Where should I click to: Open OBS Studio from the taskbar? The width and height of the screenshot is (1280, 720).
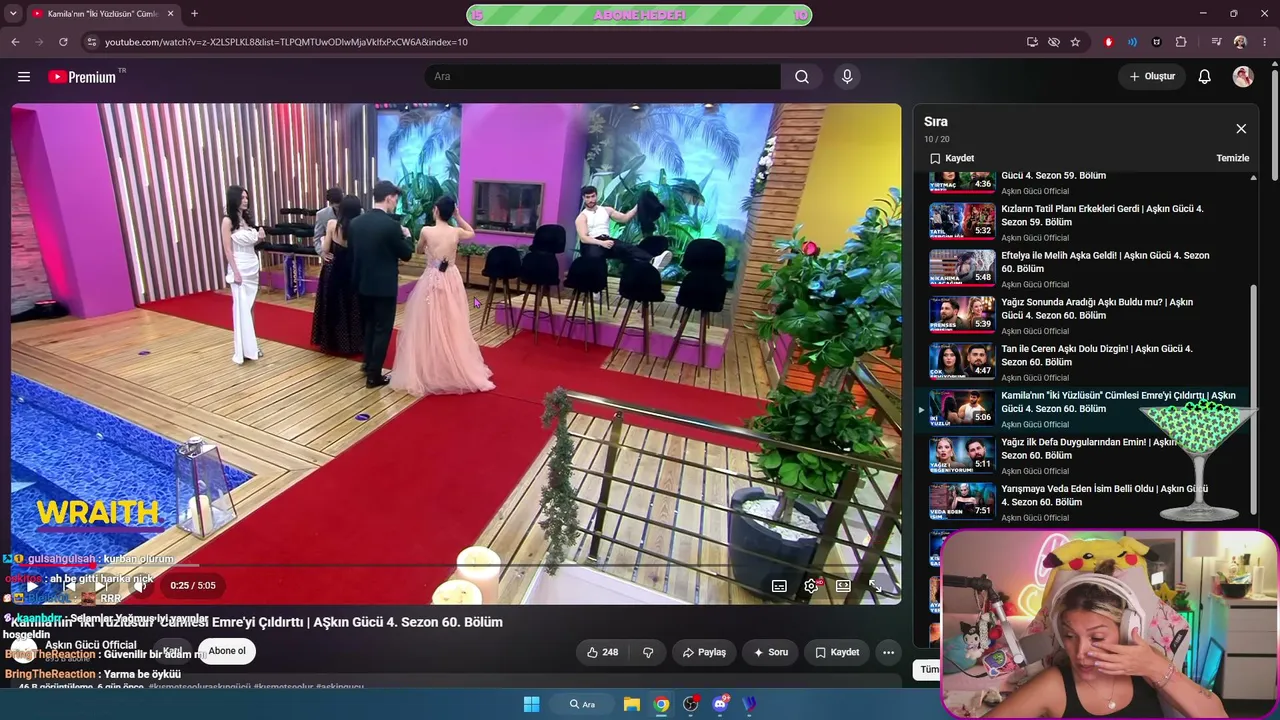coord(690,704)
